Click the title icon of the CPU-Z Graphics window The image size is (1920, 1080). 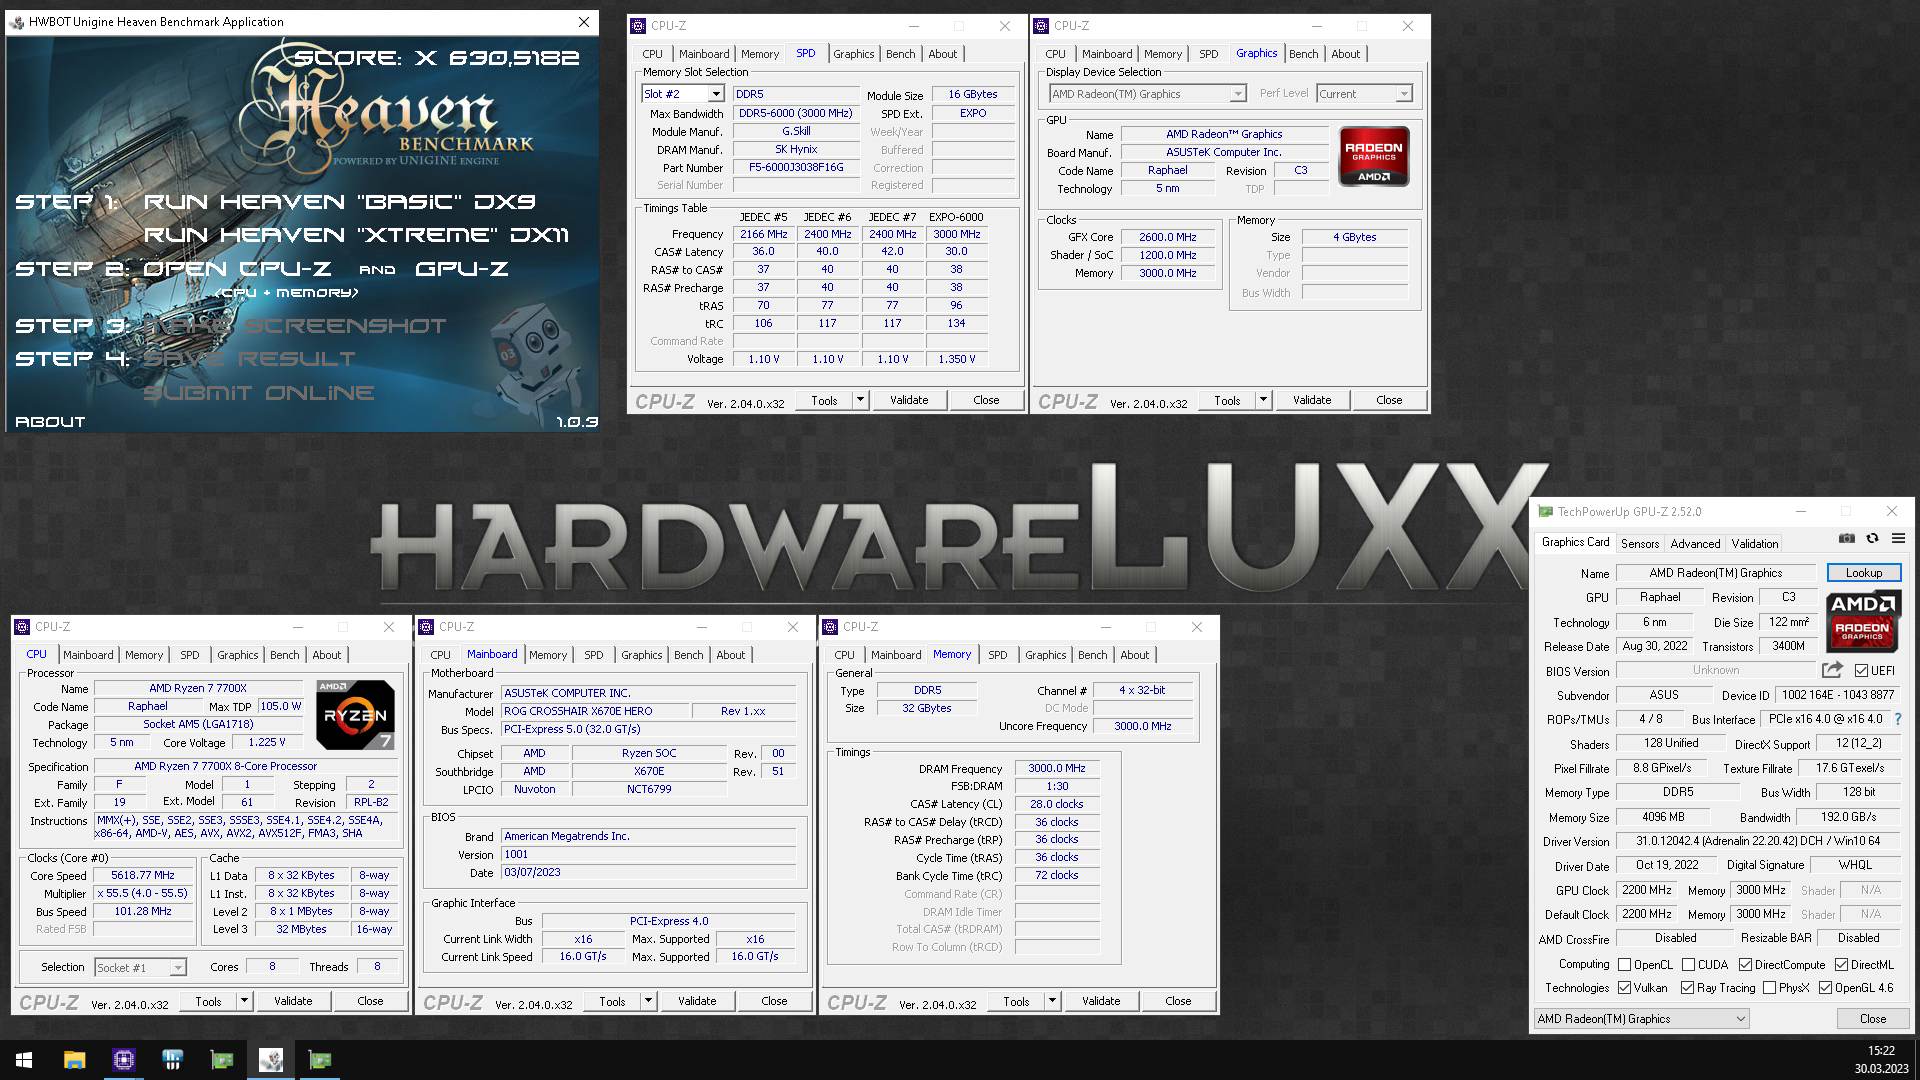click(1041, 26)
